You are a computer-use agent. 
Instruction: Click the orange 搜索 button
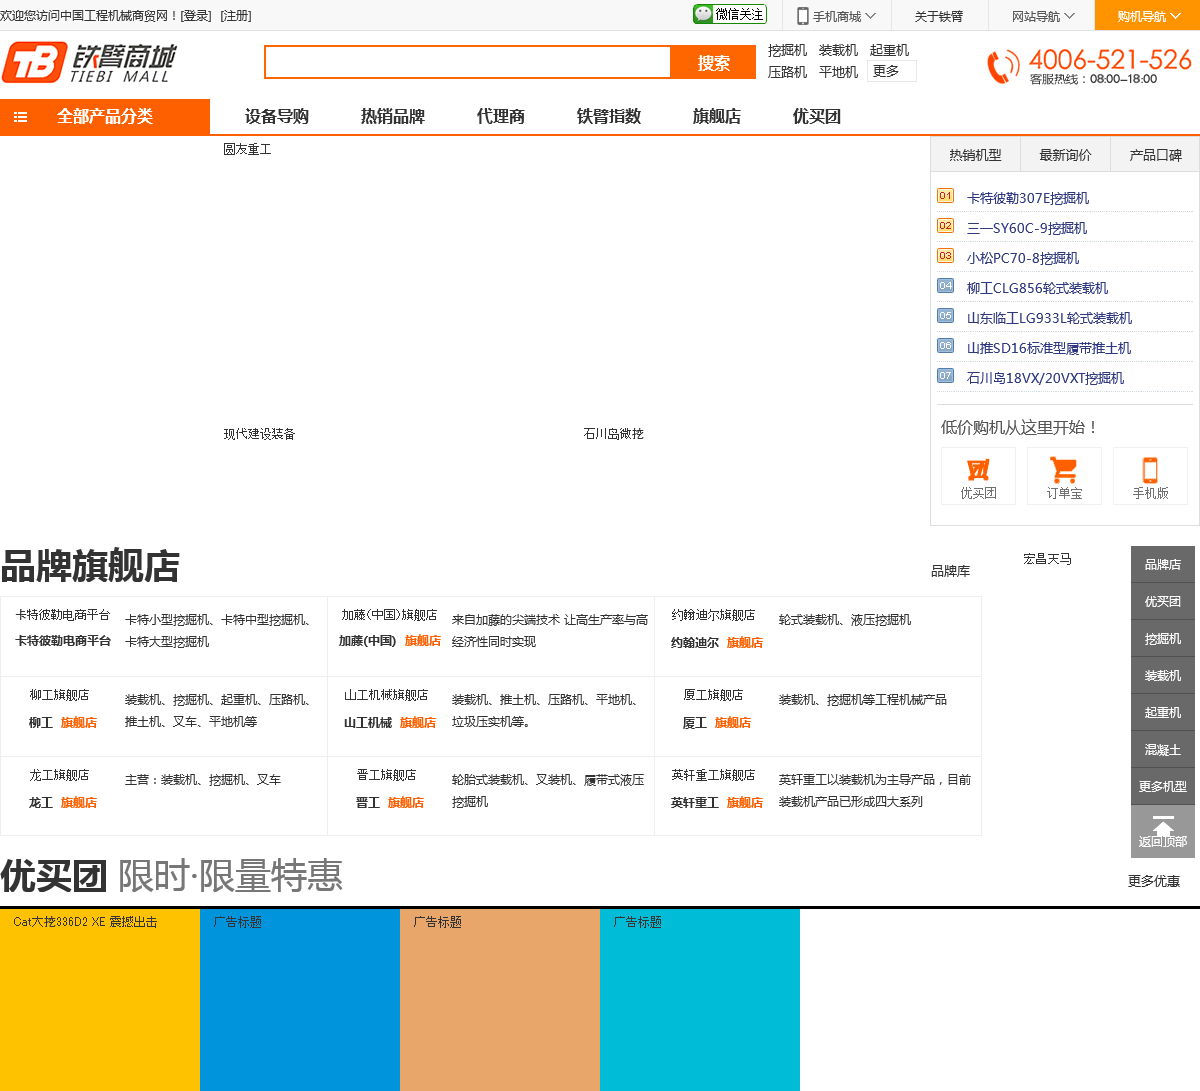[x=714, y=62]
